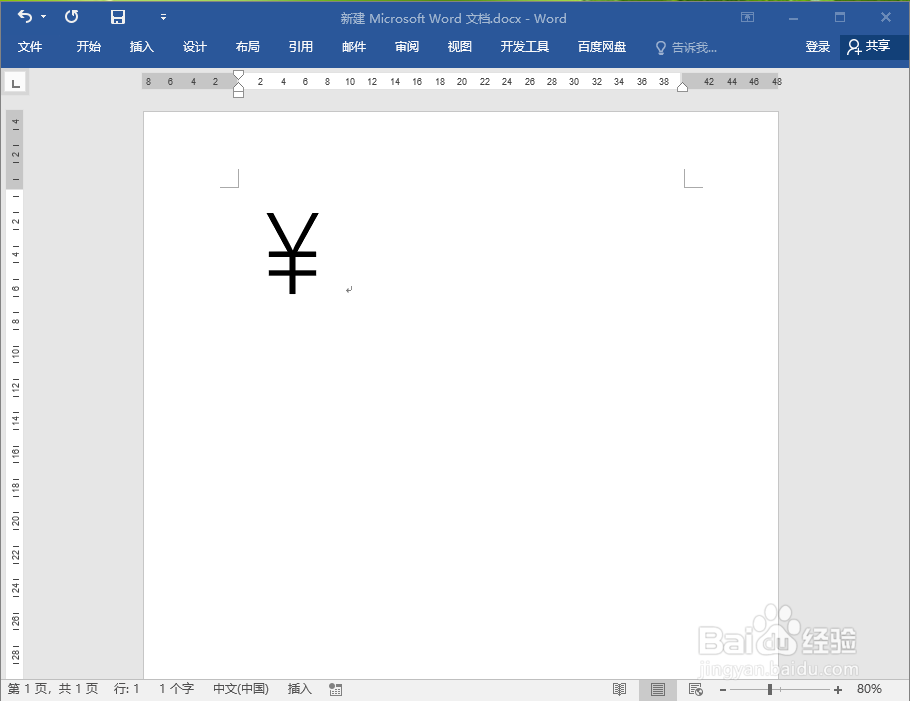Click the zoom in plus control

(x=840, y=689)
